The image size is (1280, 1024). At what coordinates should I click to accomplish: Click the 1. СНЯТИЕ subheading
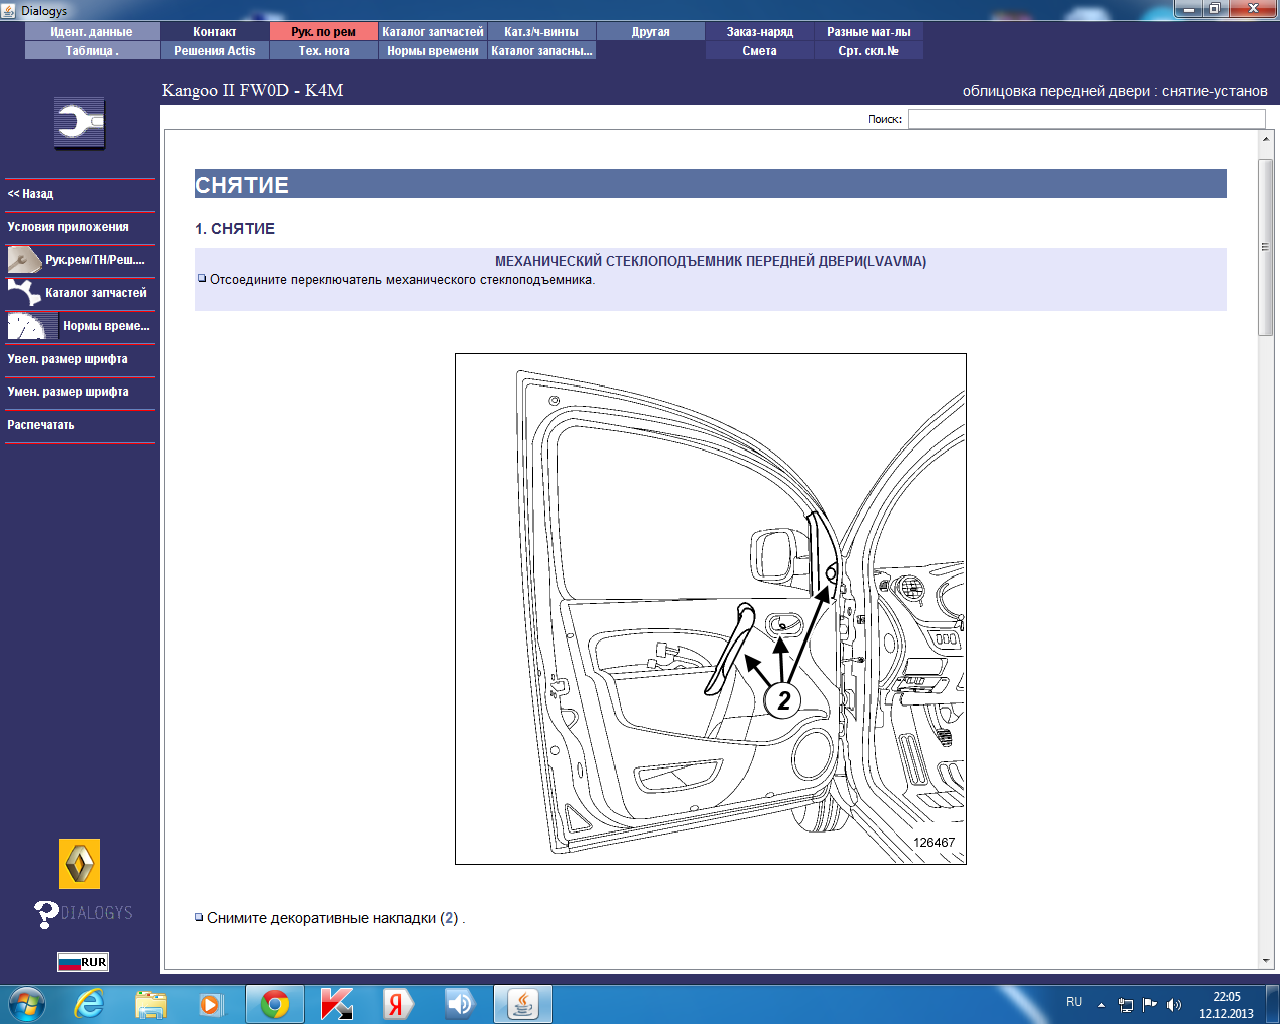[x=235, y=229]
